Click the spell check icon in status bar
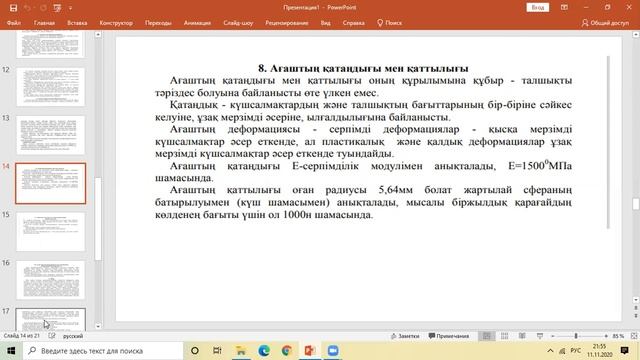The height and width of the screenshot is (360, 640). (x=52, y=336)
